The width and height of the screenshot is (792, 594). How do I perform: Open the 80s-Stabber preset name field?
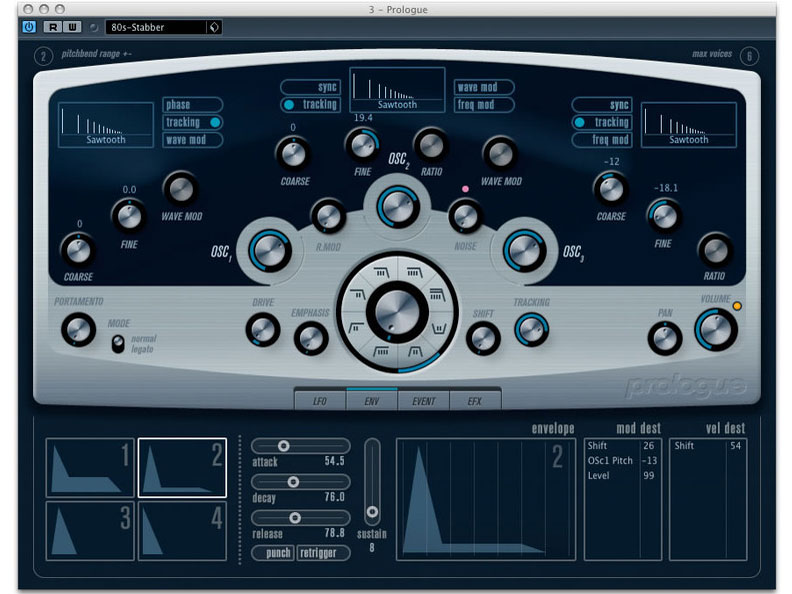tap(156, 27)
